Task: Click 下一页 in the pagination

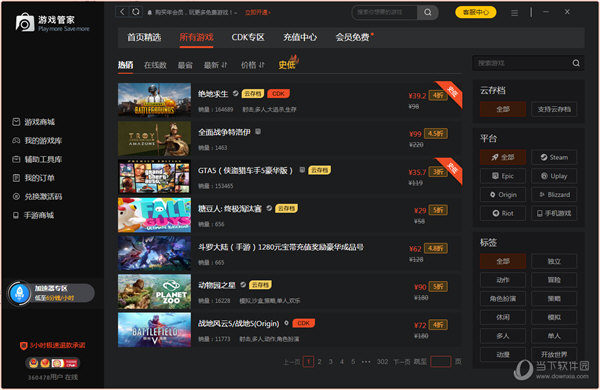Action: pyautogui.click(x=402, y=362)
